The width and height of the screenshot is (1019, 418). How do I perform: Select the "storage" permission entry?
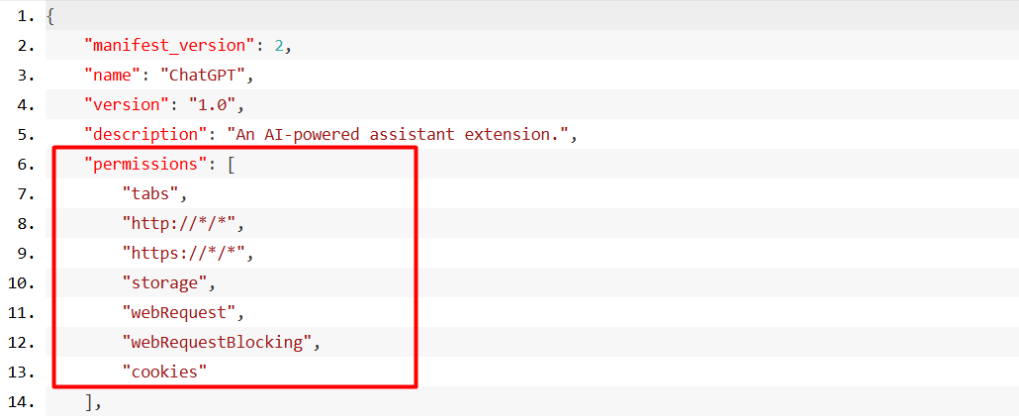tap(165, 283)
